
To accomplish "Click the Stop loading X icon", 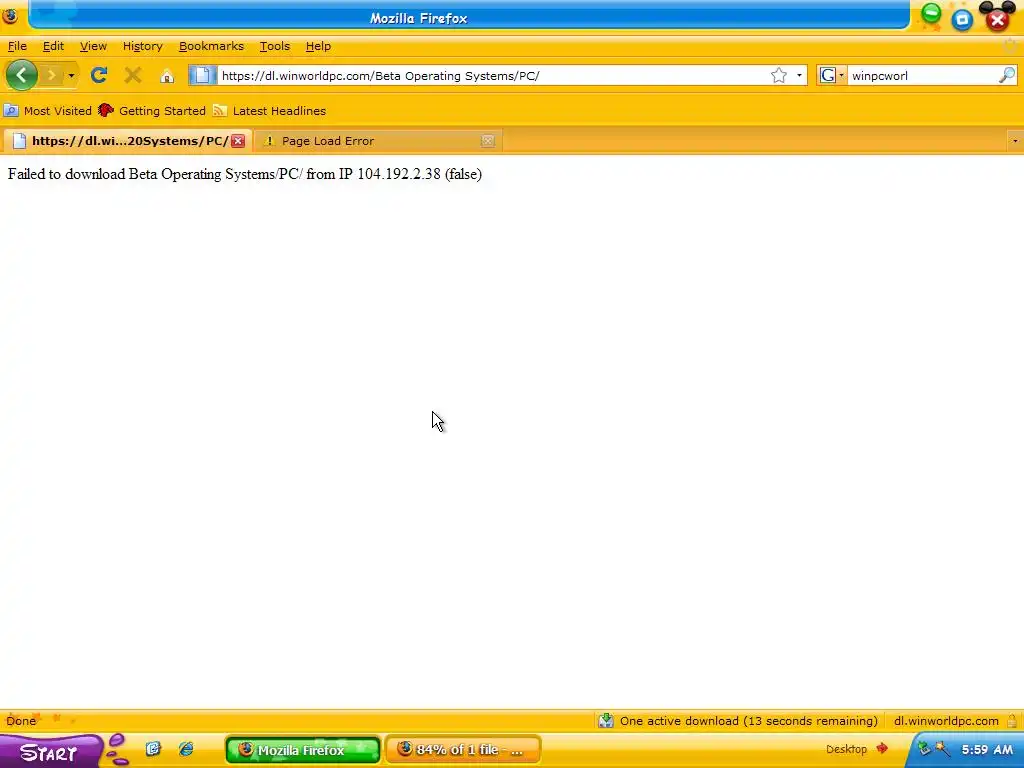I will tap(133, 76).
